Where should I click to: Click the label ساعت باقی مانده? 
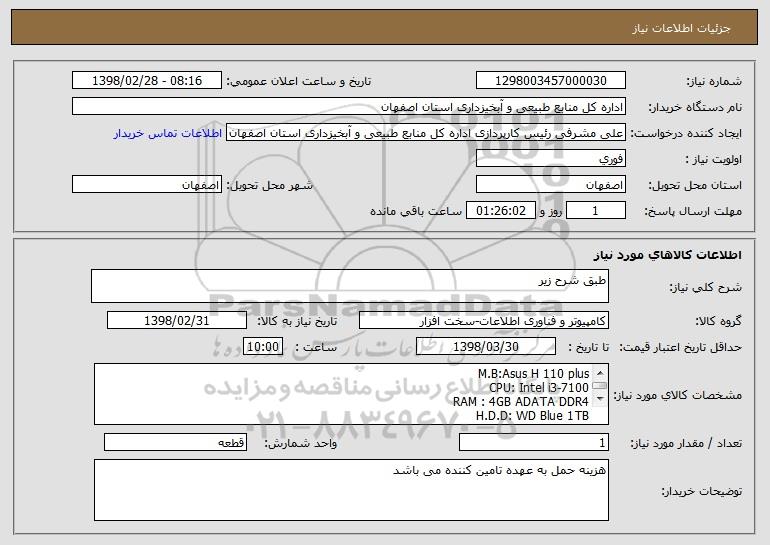click(x=416, y=211)
